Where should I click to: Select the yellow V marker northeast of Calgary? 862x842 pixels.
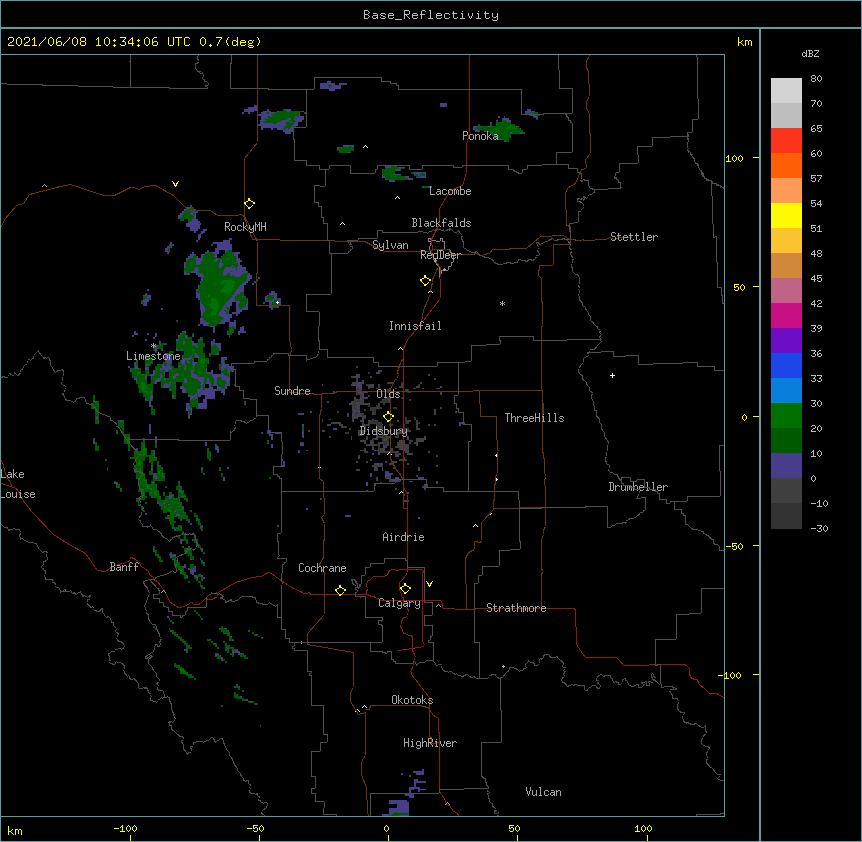429,584
